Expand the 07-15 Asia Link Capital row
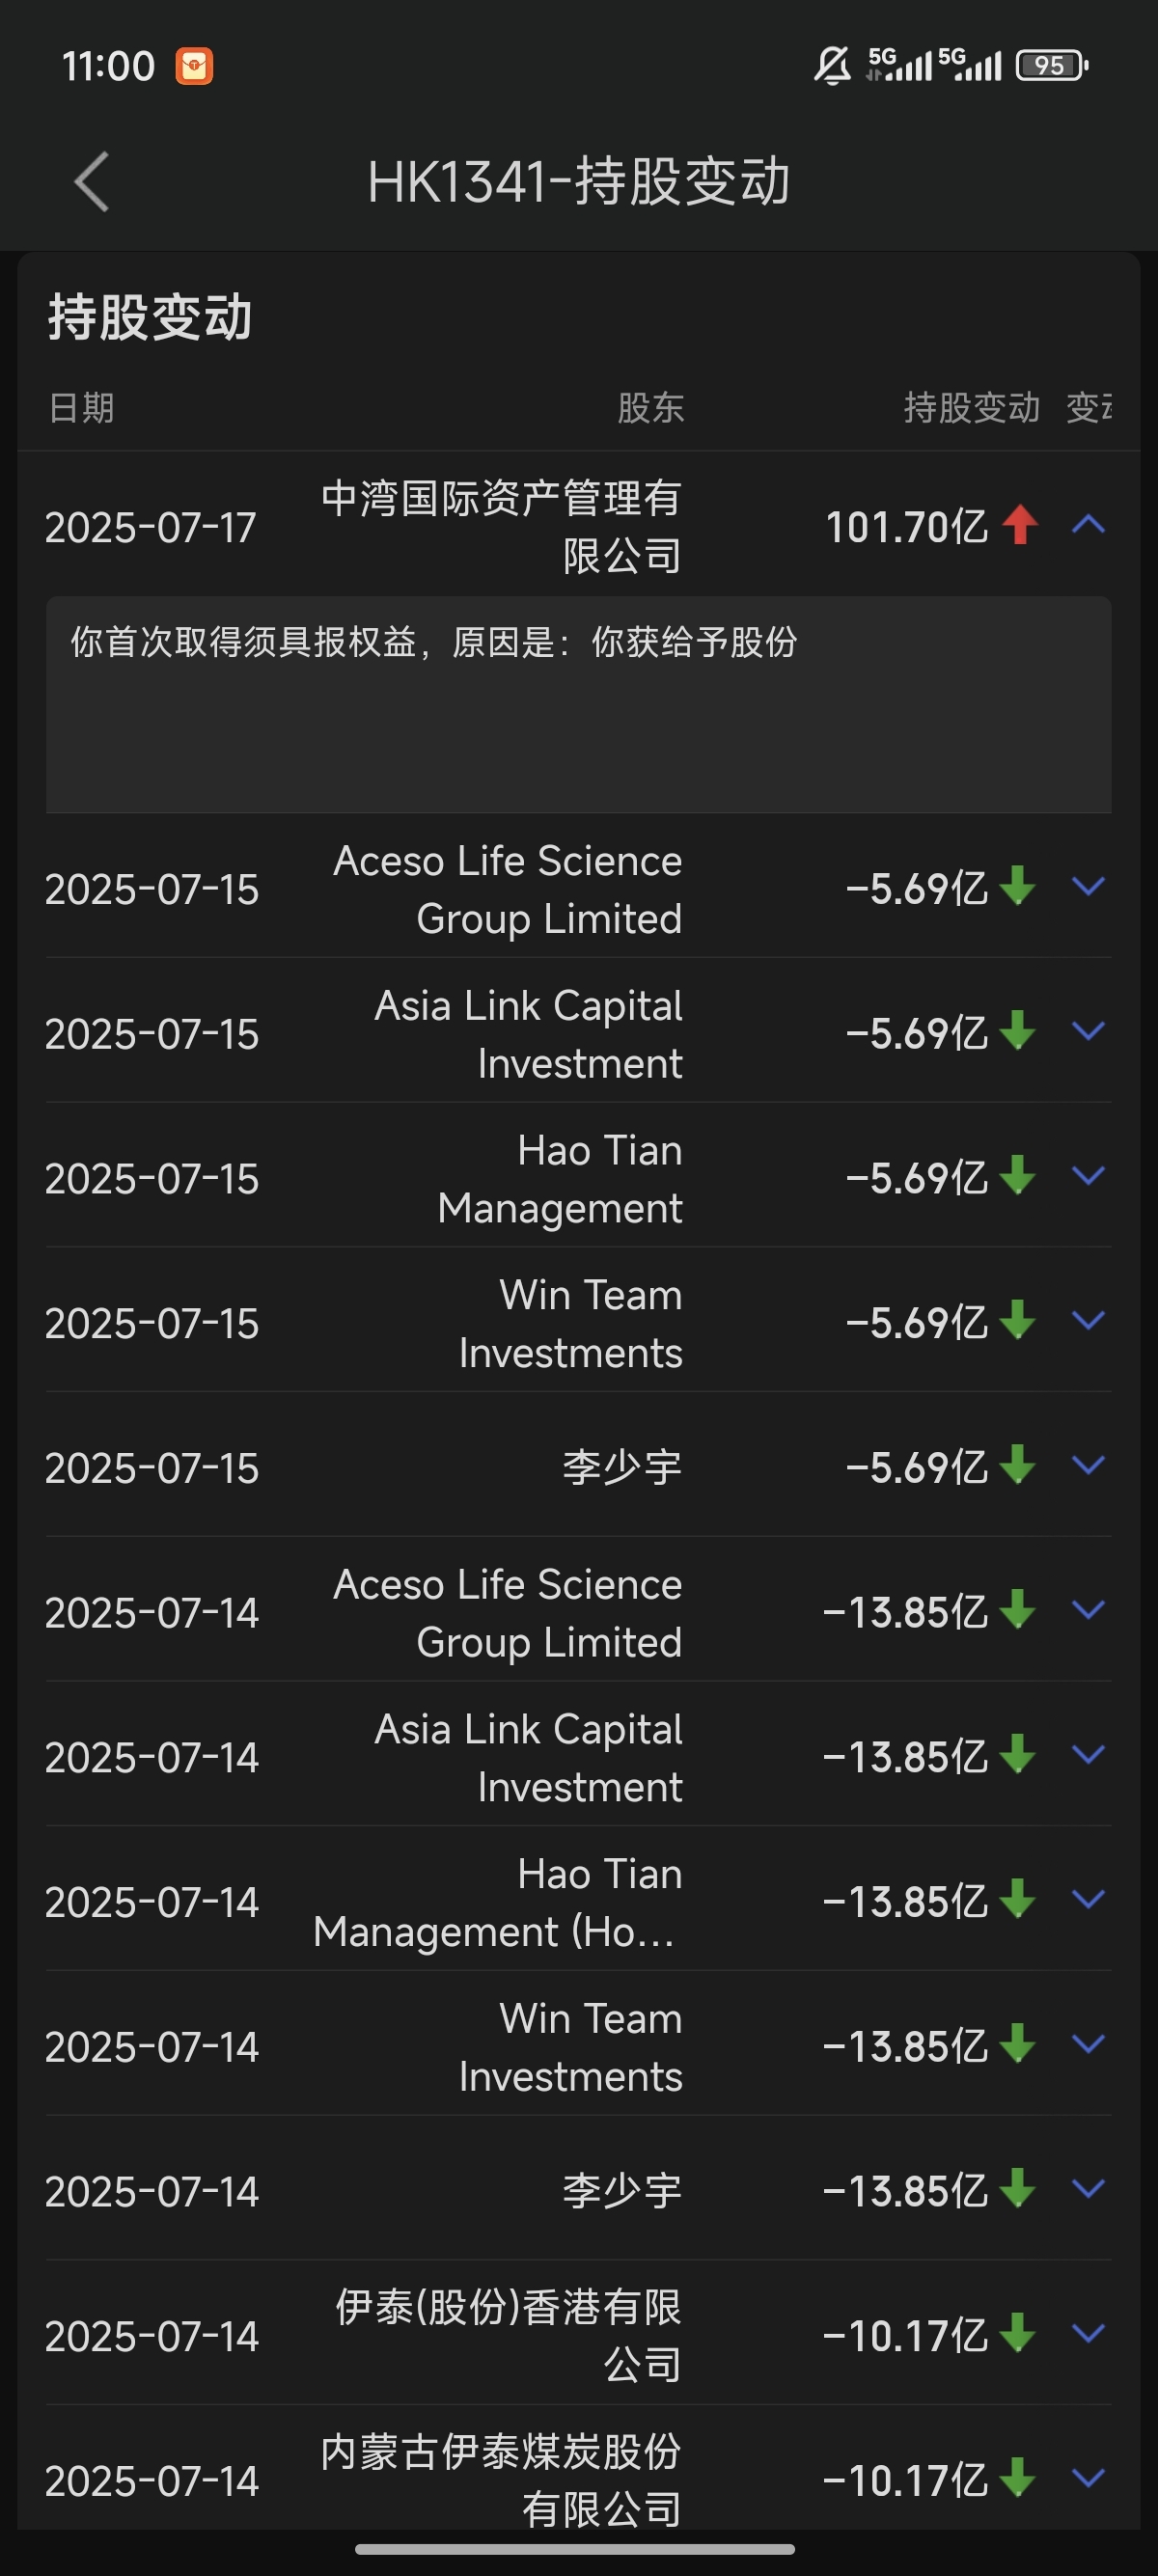 tap(1088, 1031)
